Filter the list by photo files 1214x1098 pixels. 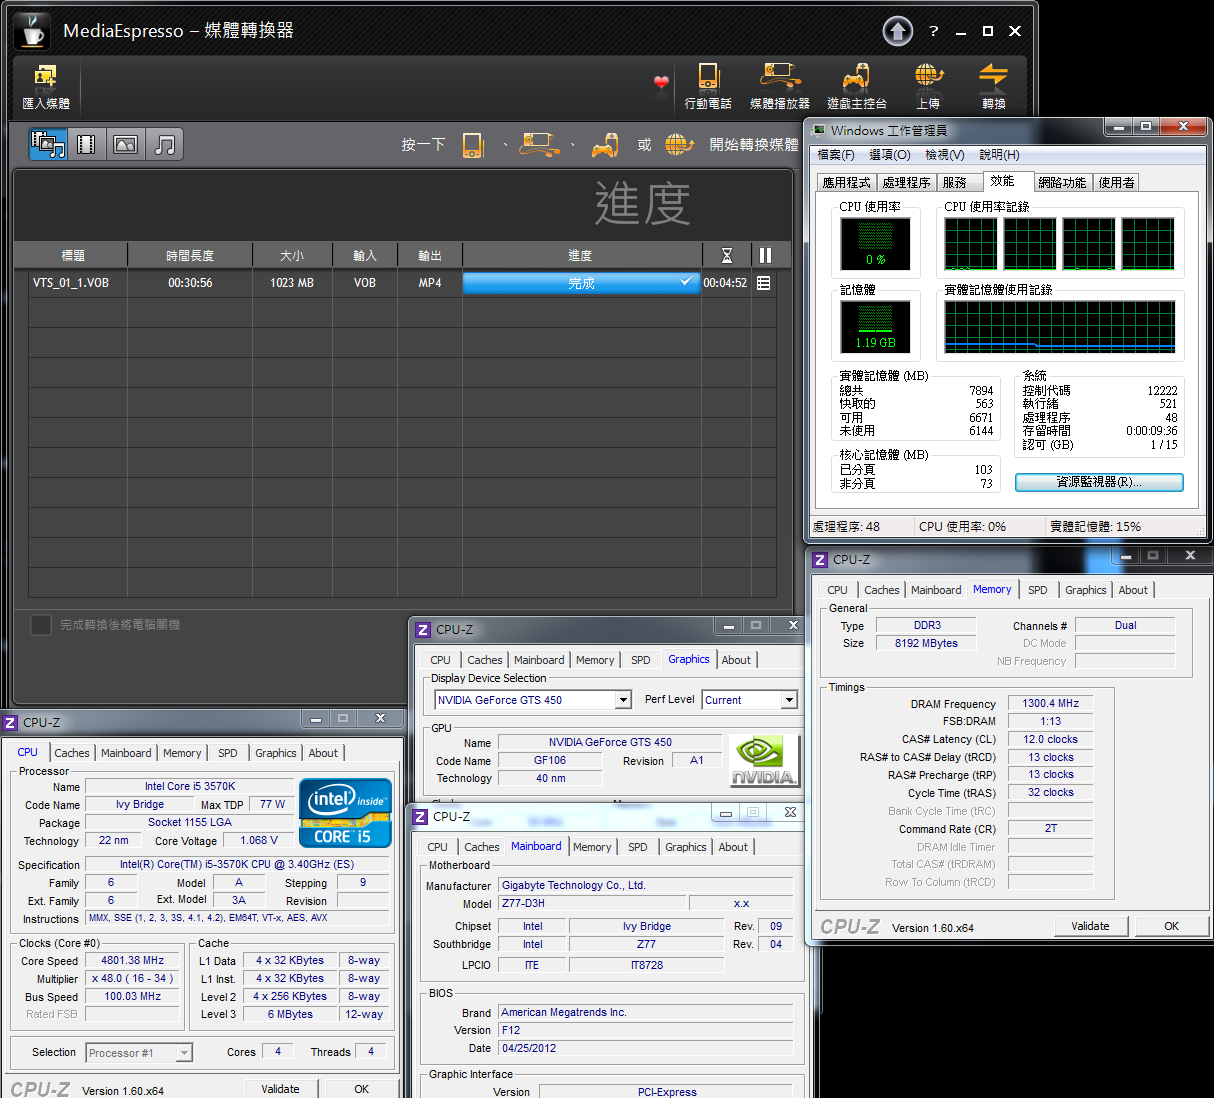click(125, 145)
